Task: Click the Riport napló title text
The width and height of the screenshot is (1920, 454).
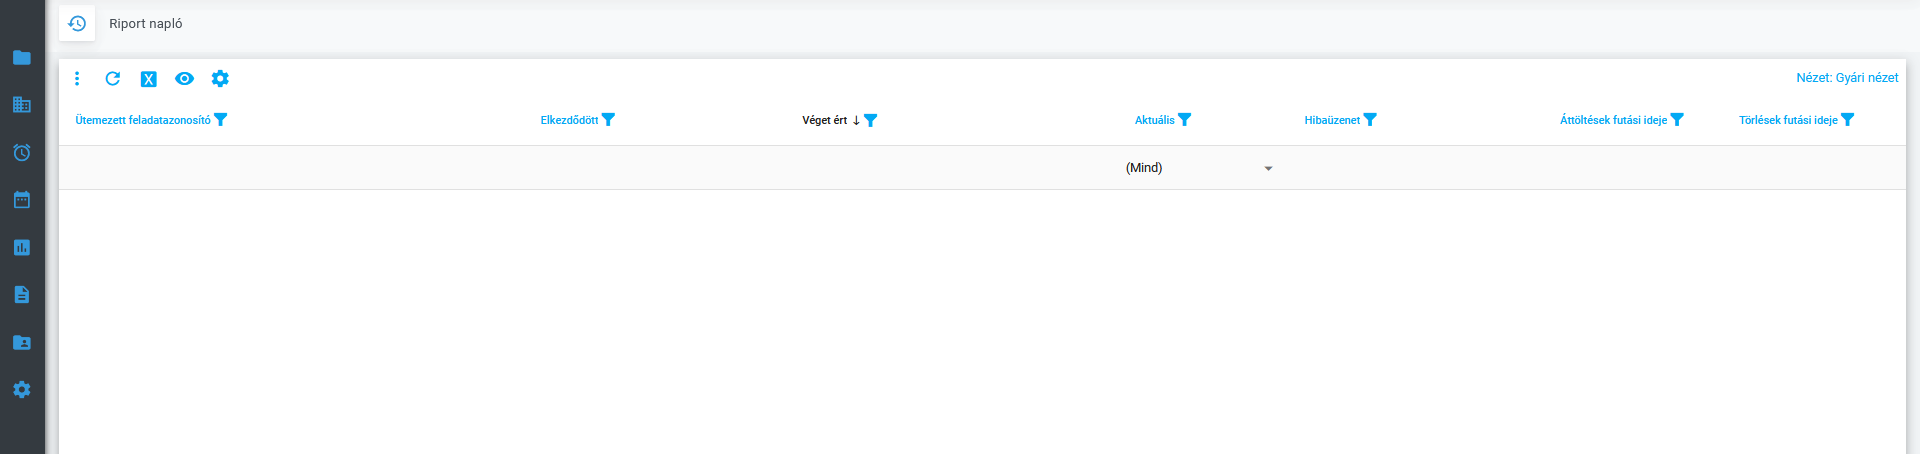Action: tap(146, 23)
